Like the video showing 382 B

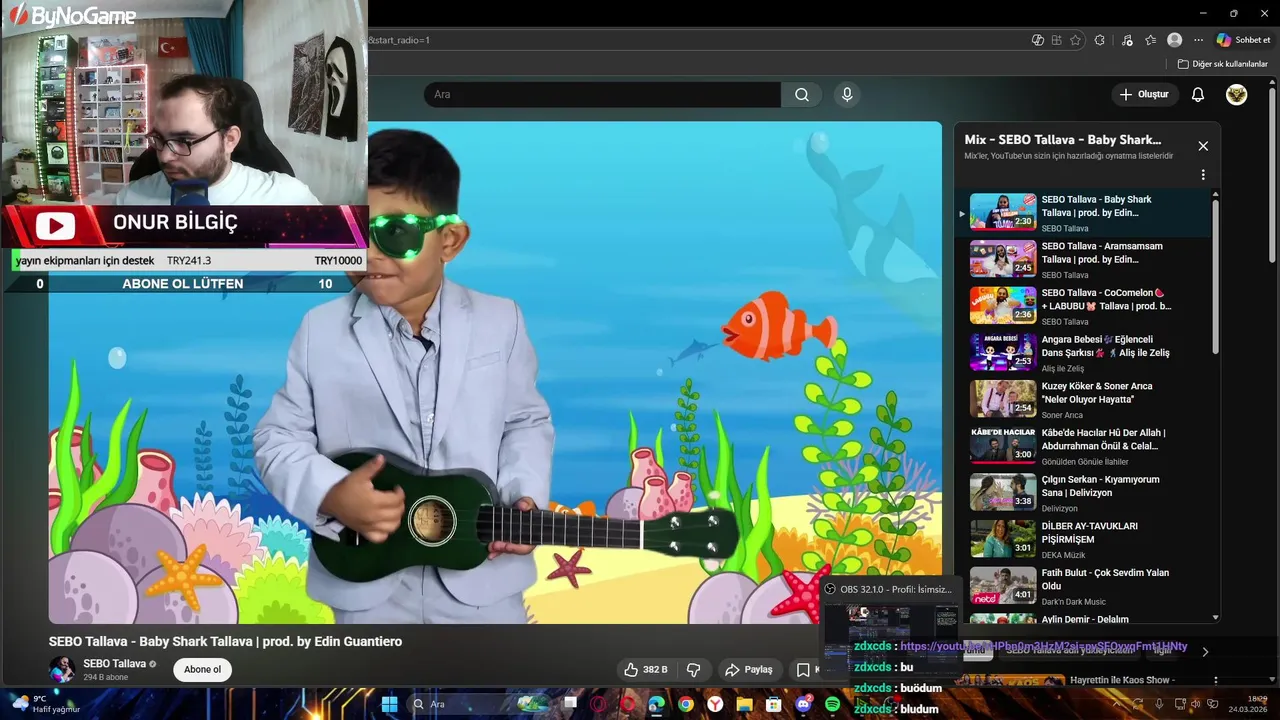(x=646, y=669)
